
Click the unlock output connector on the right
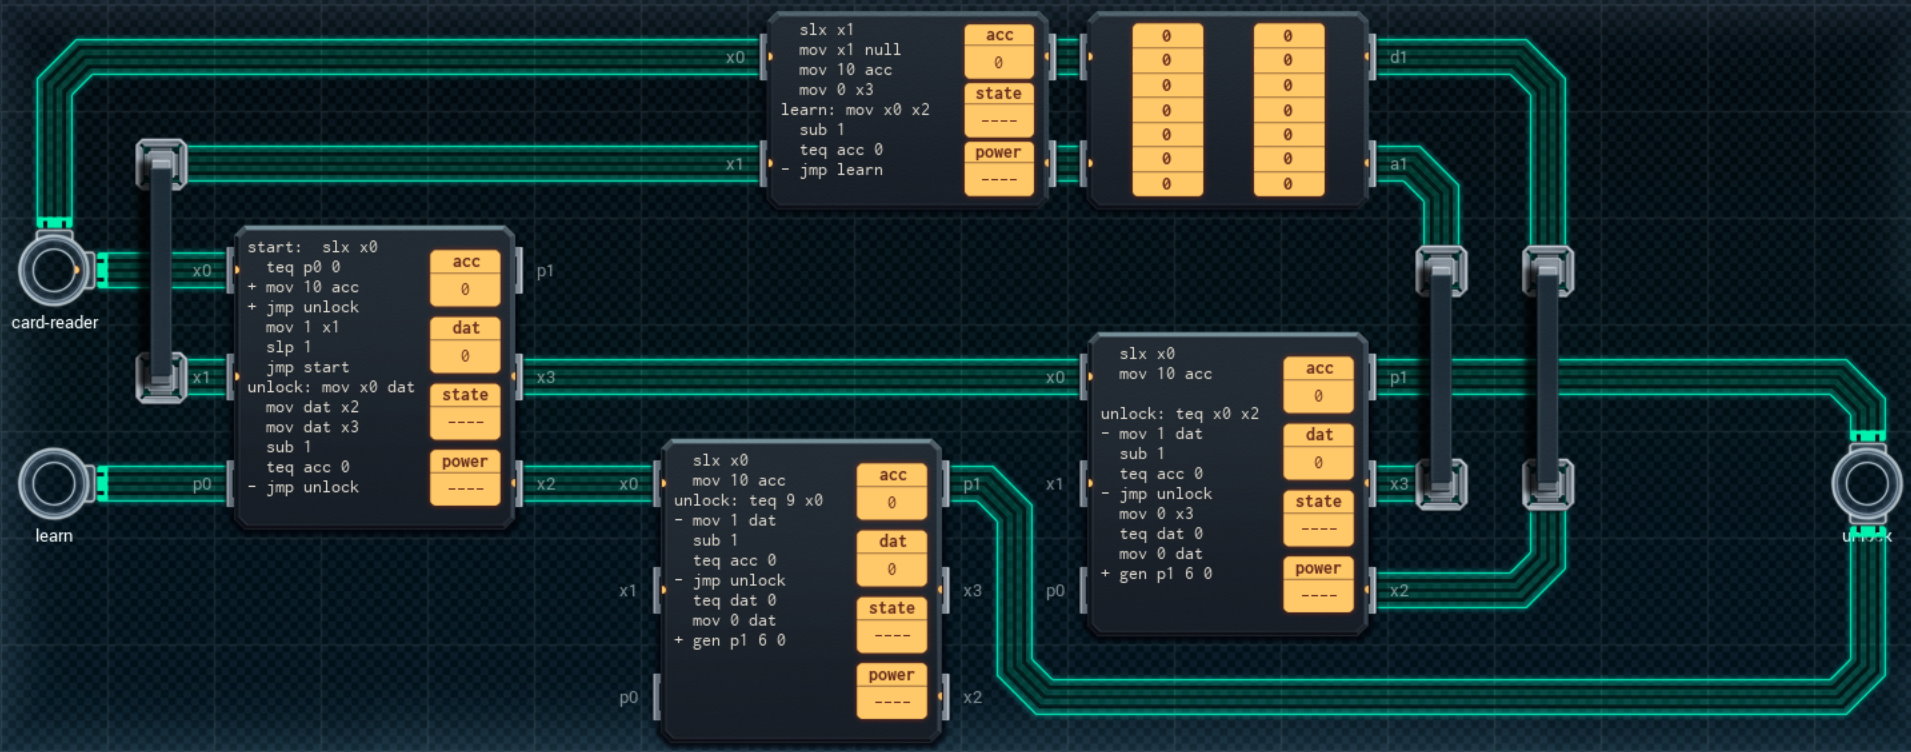[x=1866, y=484]
